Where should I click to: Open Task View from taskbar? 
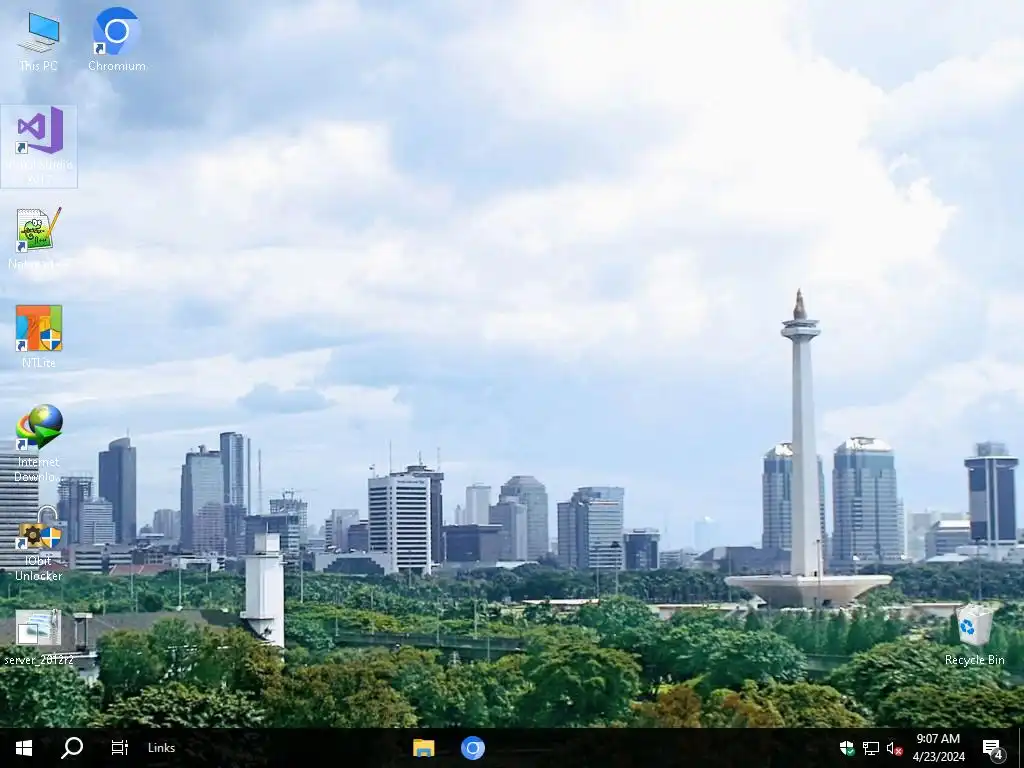[120, 748]
